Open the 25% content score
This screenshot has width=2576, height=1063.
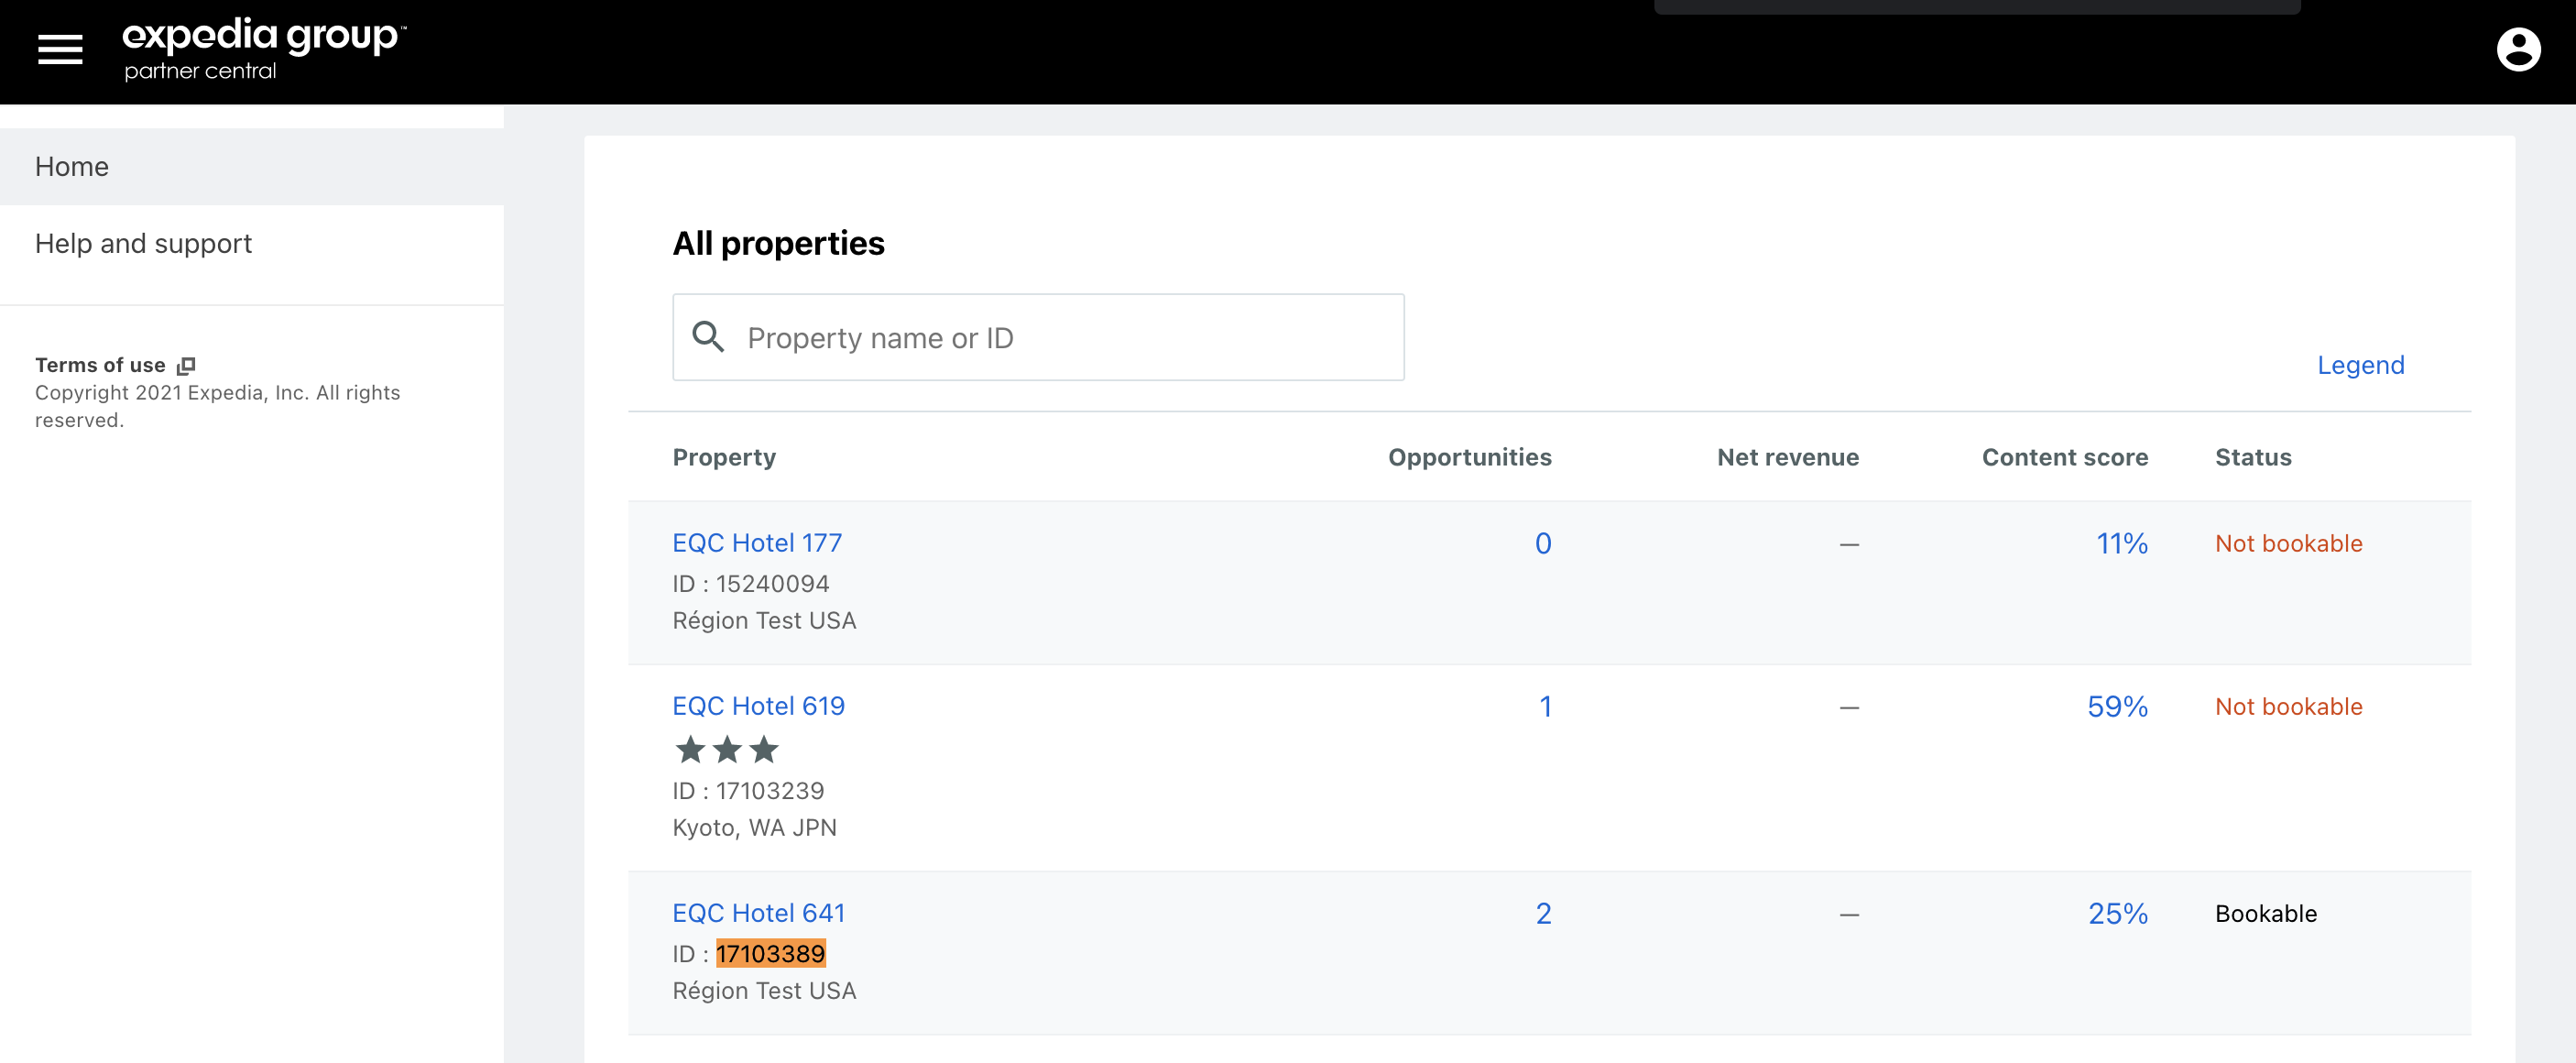tap(2117, 914)
